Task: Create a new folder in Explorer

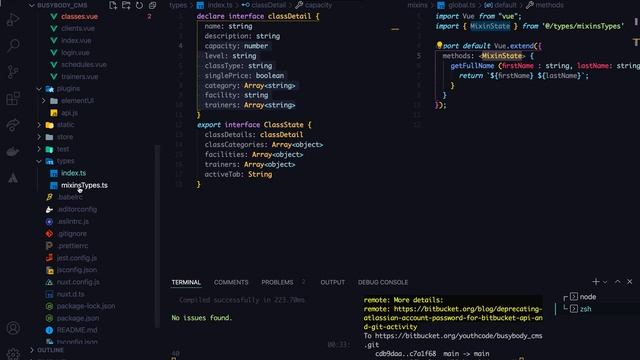Action: (x=126, y=5)
